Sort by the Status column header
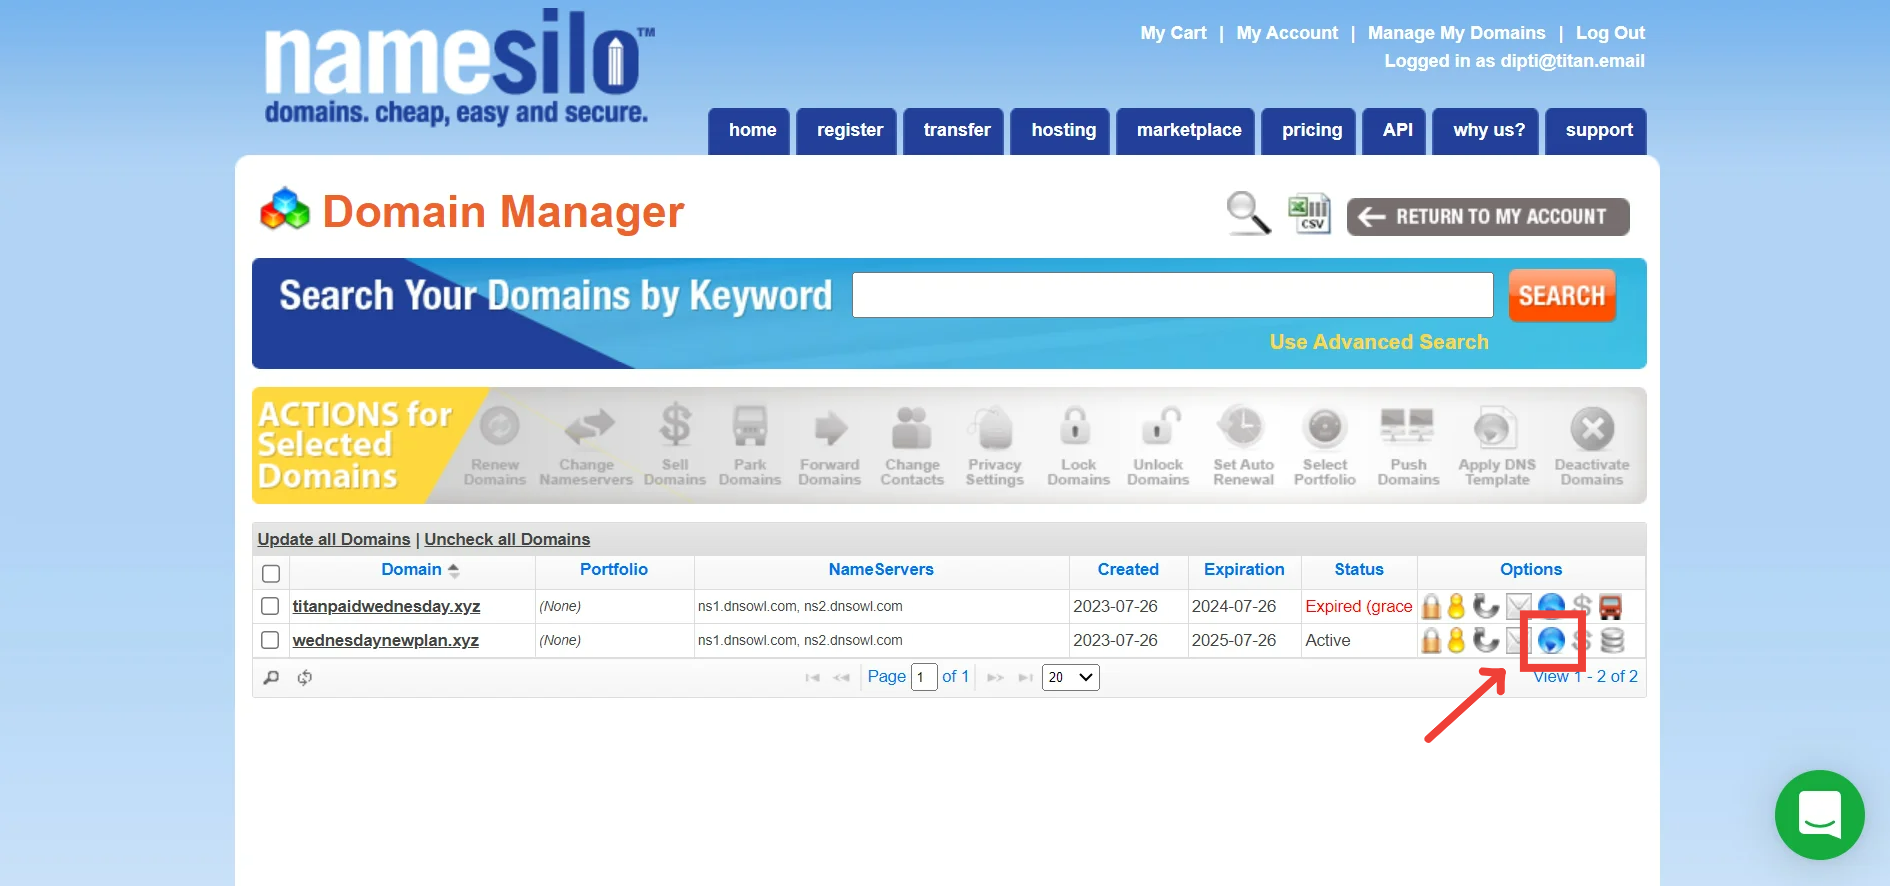The image size is (1890, 886). (x=1359, y=569)
